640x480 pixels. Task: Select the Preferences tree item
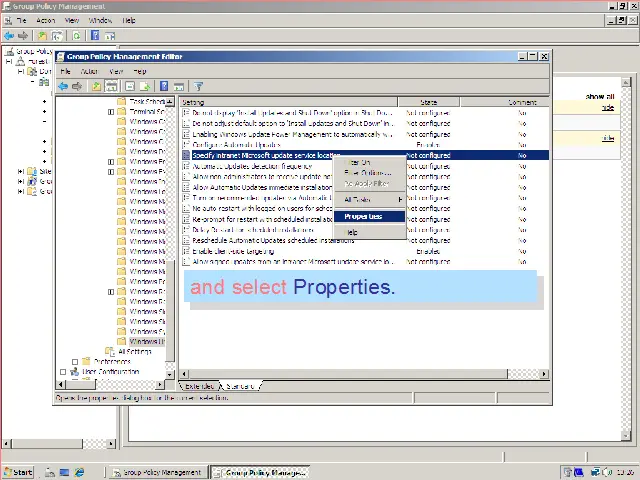point(112,362)
